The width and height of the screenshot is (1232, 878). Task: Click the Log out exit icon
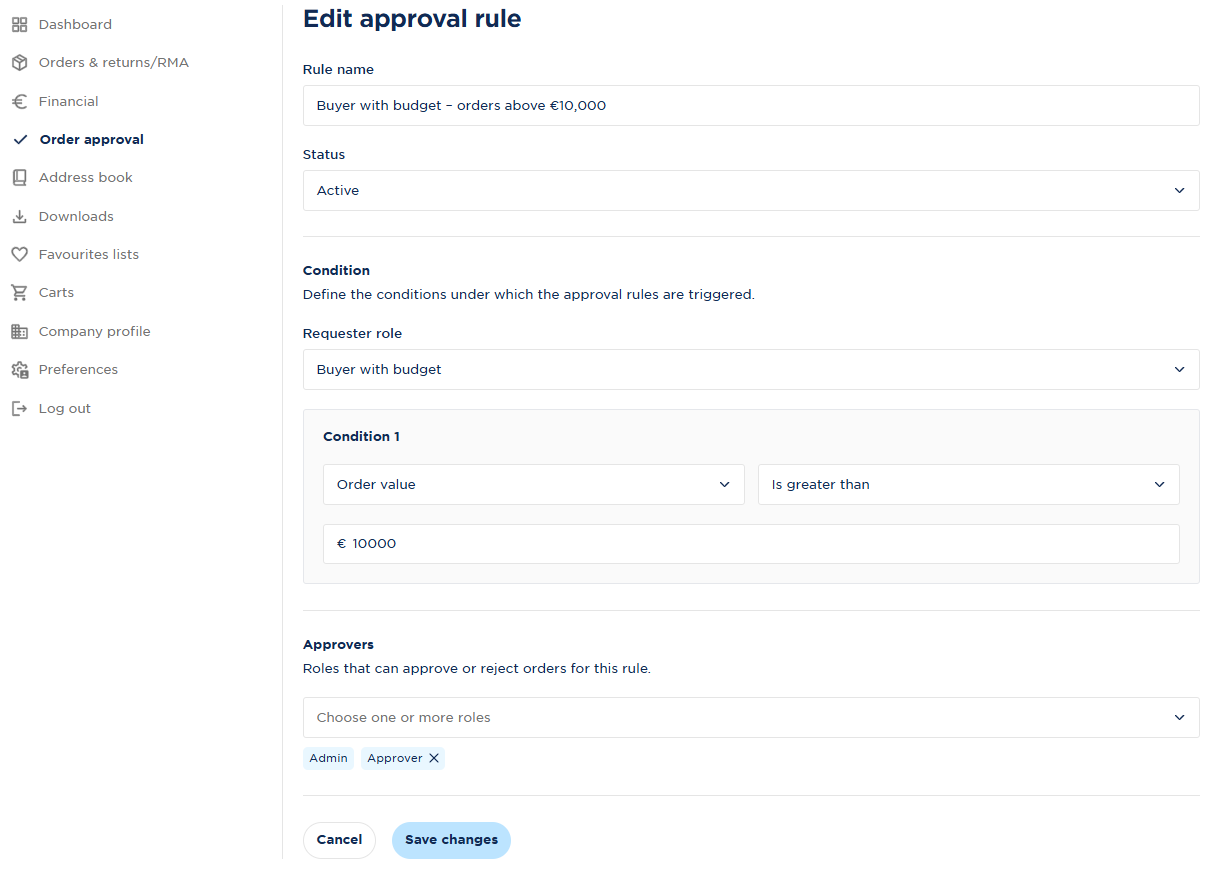click(19, 409)
